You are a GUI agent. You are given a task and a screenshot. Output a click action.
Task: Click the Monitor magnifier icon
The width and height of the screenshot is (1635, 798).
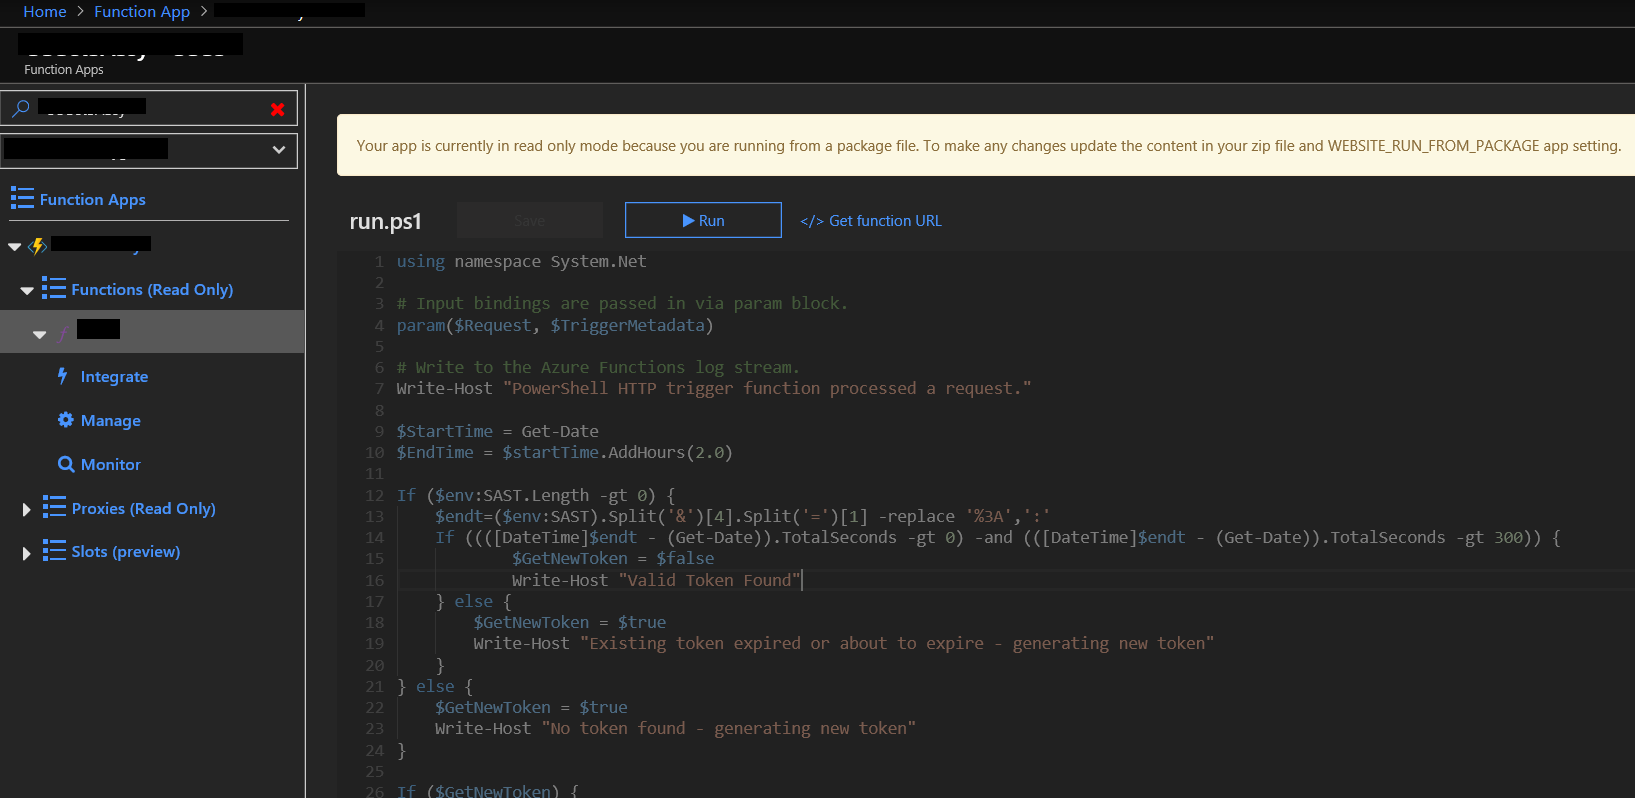click(x=66, y=464)
